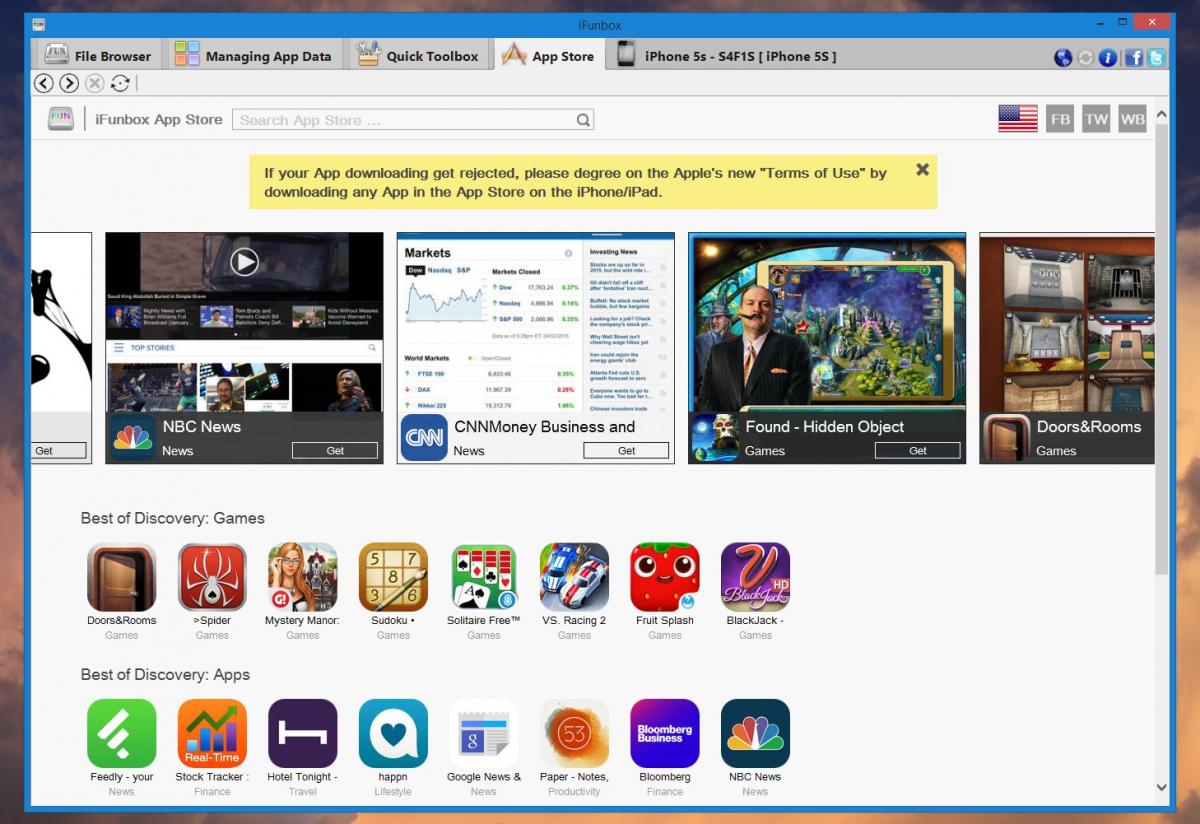Go forward with the forward arrow
This screenshot has height=824, width=1200.
(69, 83)
